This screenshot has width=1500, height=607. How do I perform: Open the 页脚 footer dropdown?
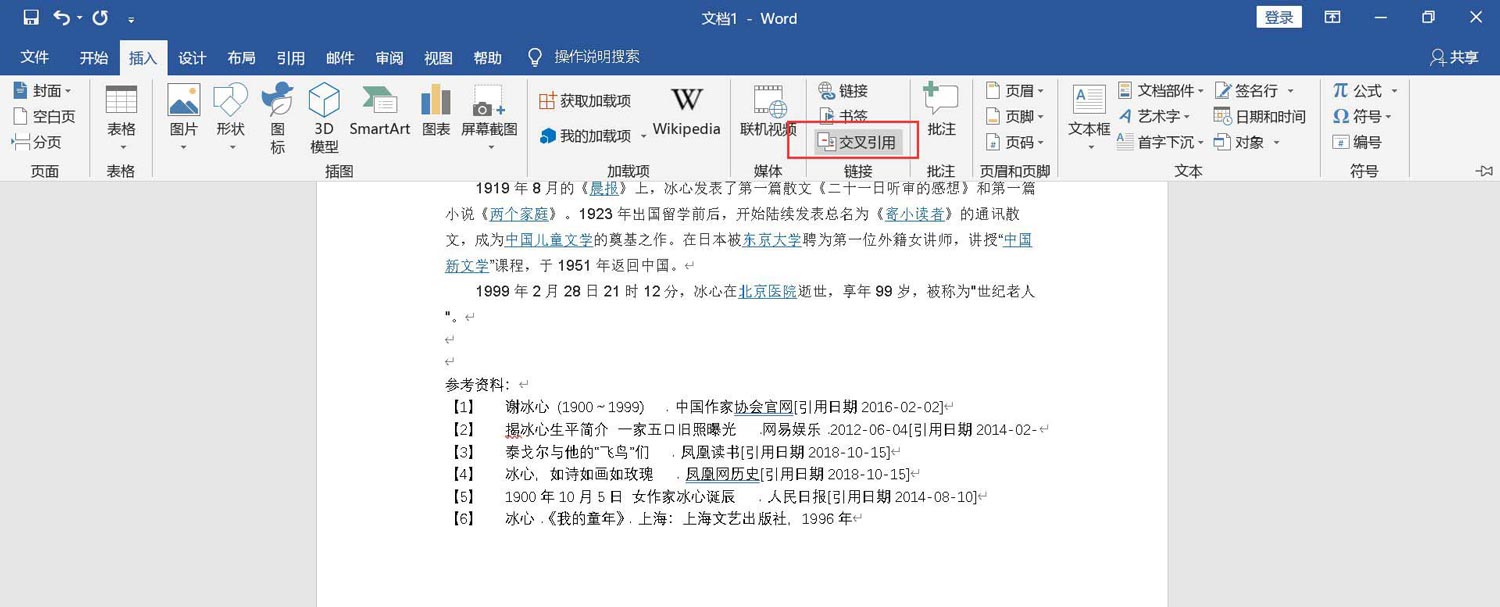click(1015, 116)
